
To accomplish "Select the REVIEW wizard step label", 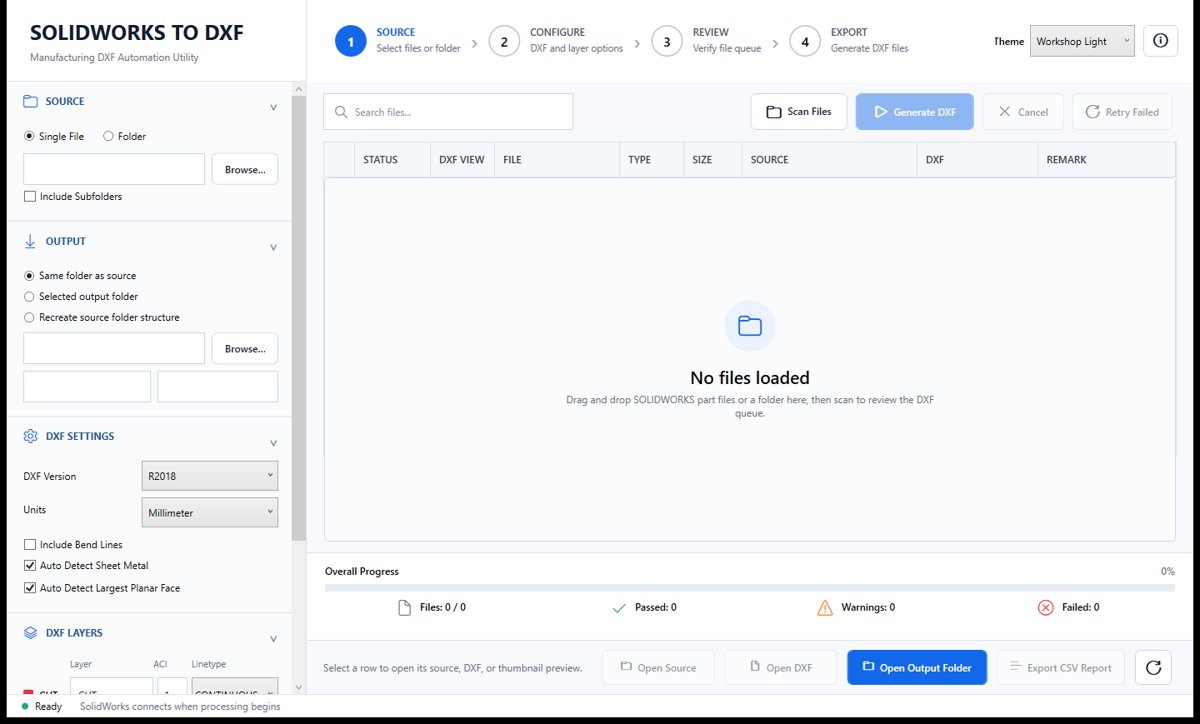I will 711,32.
